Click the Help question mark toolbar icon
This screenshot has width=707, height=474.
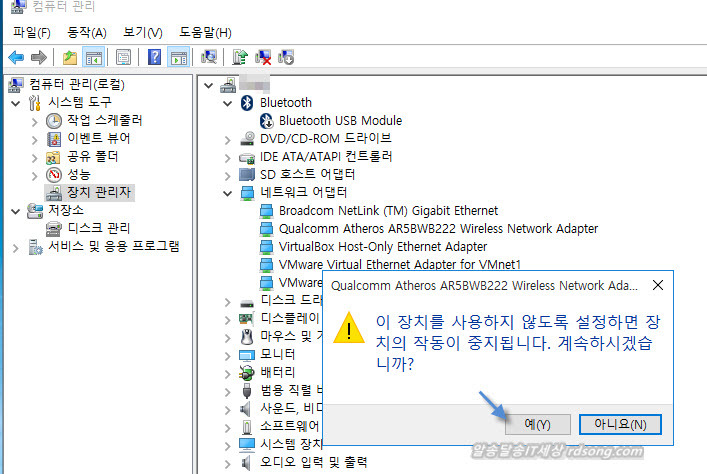point(155,58)
